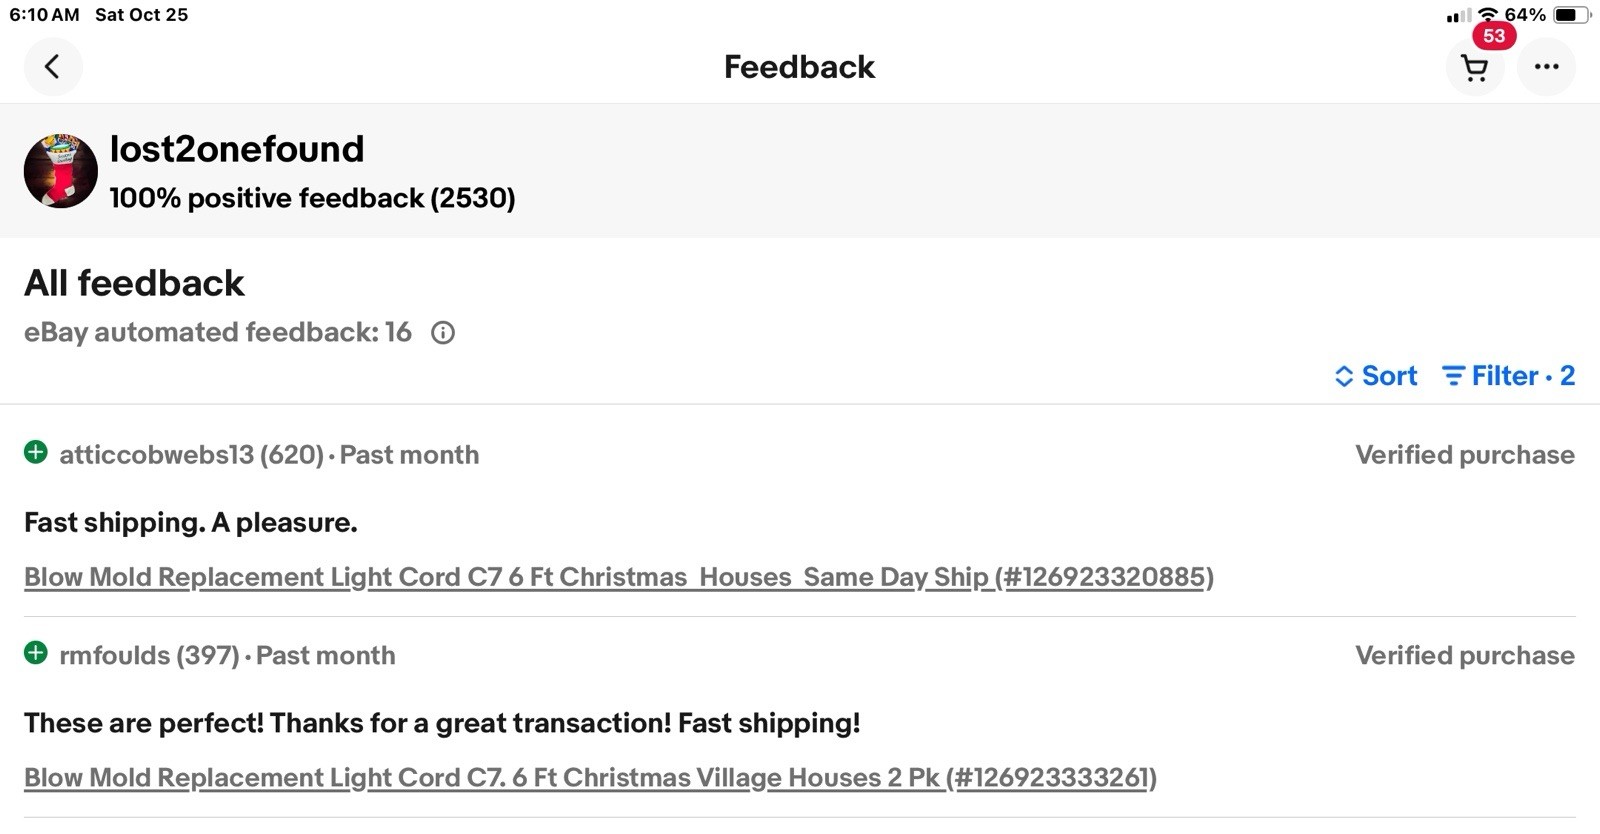
Task: Tap the battery icon in the status bar
Action: (x=1570, y=15)
